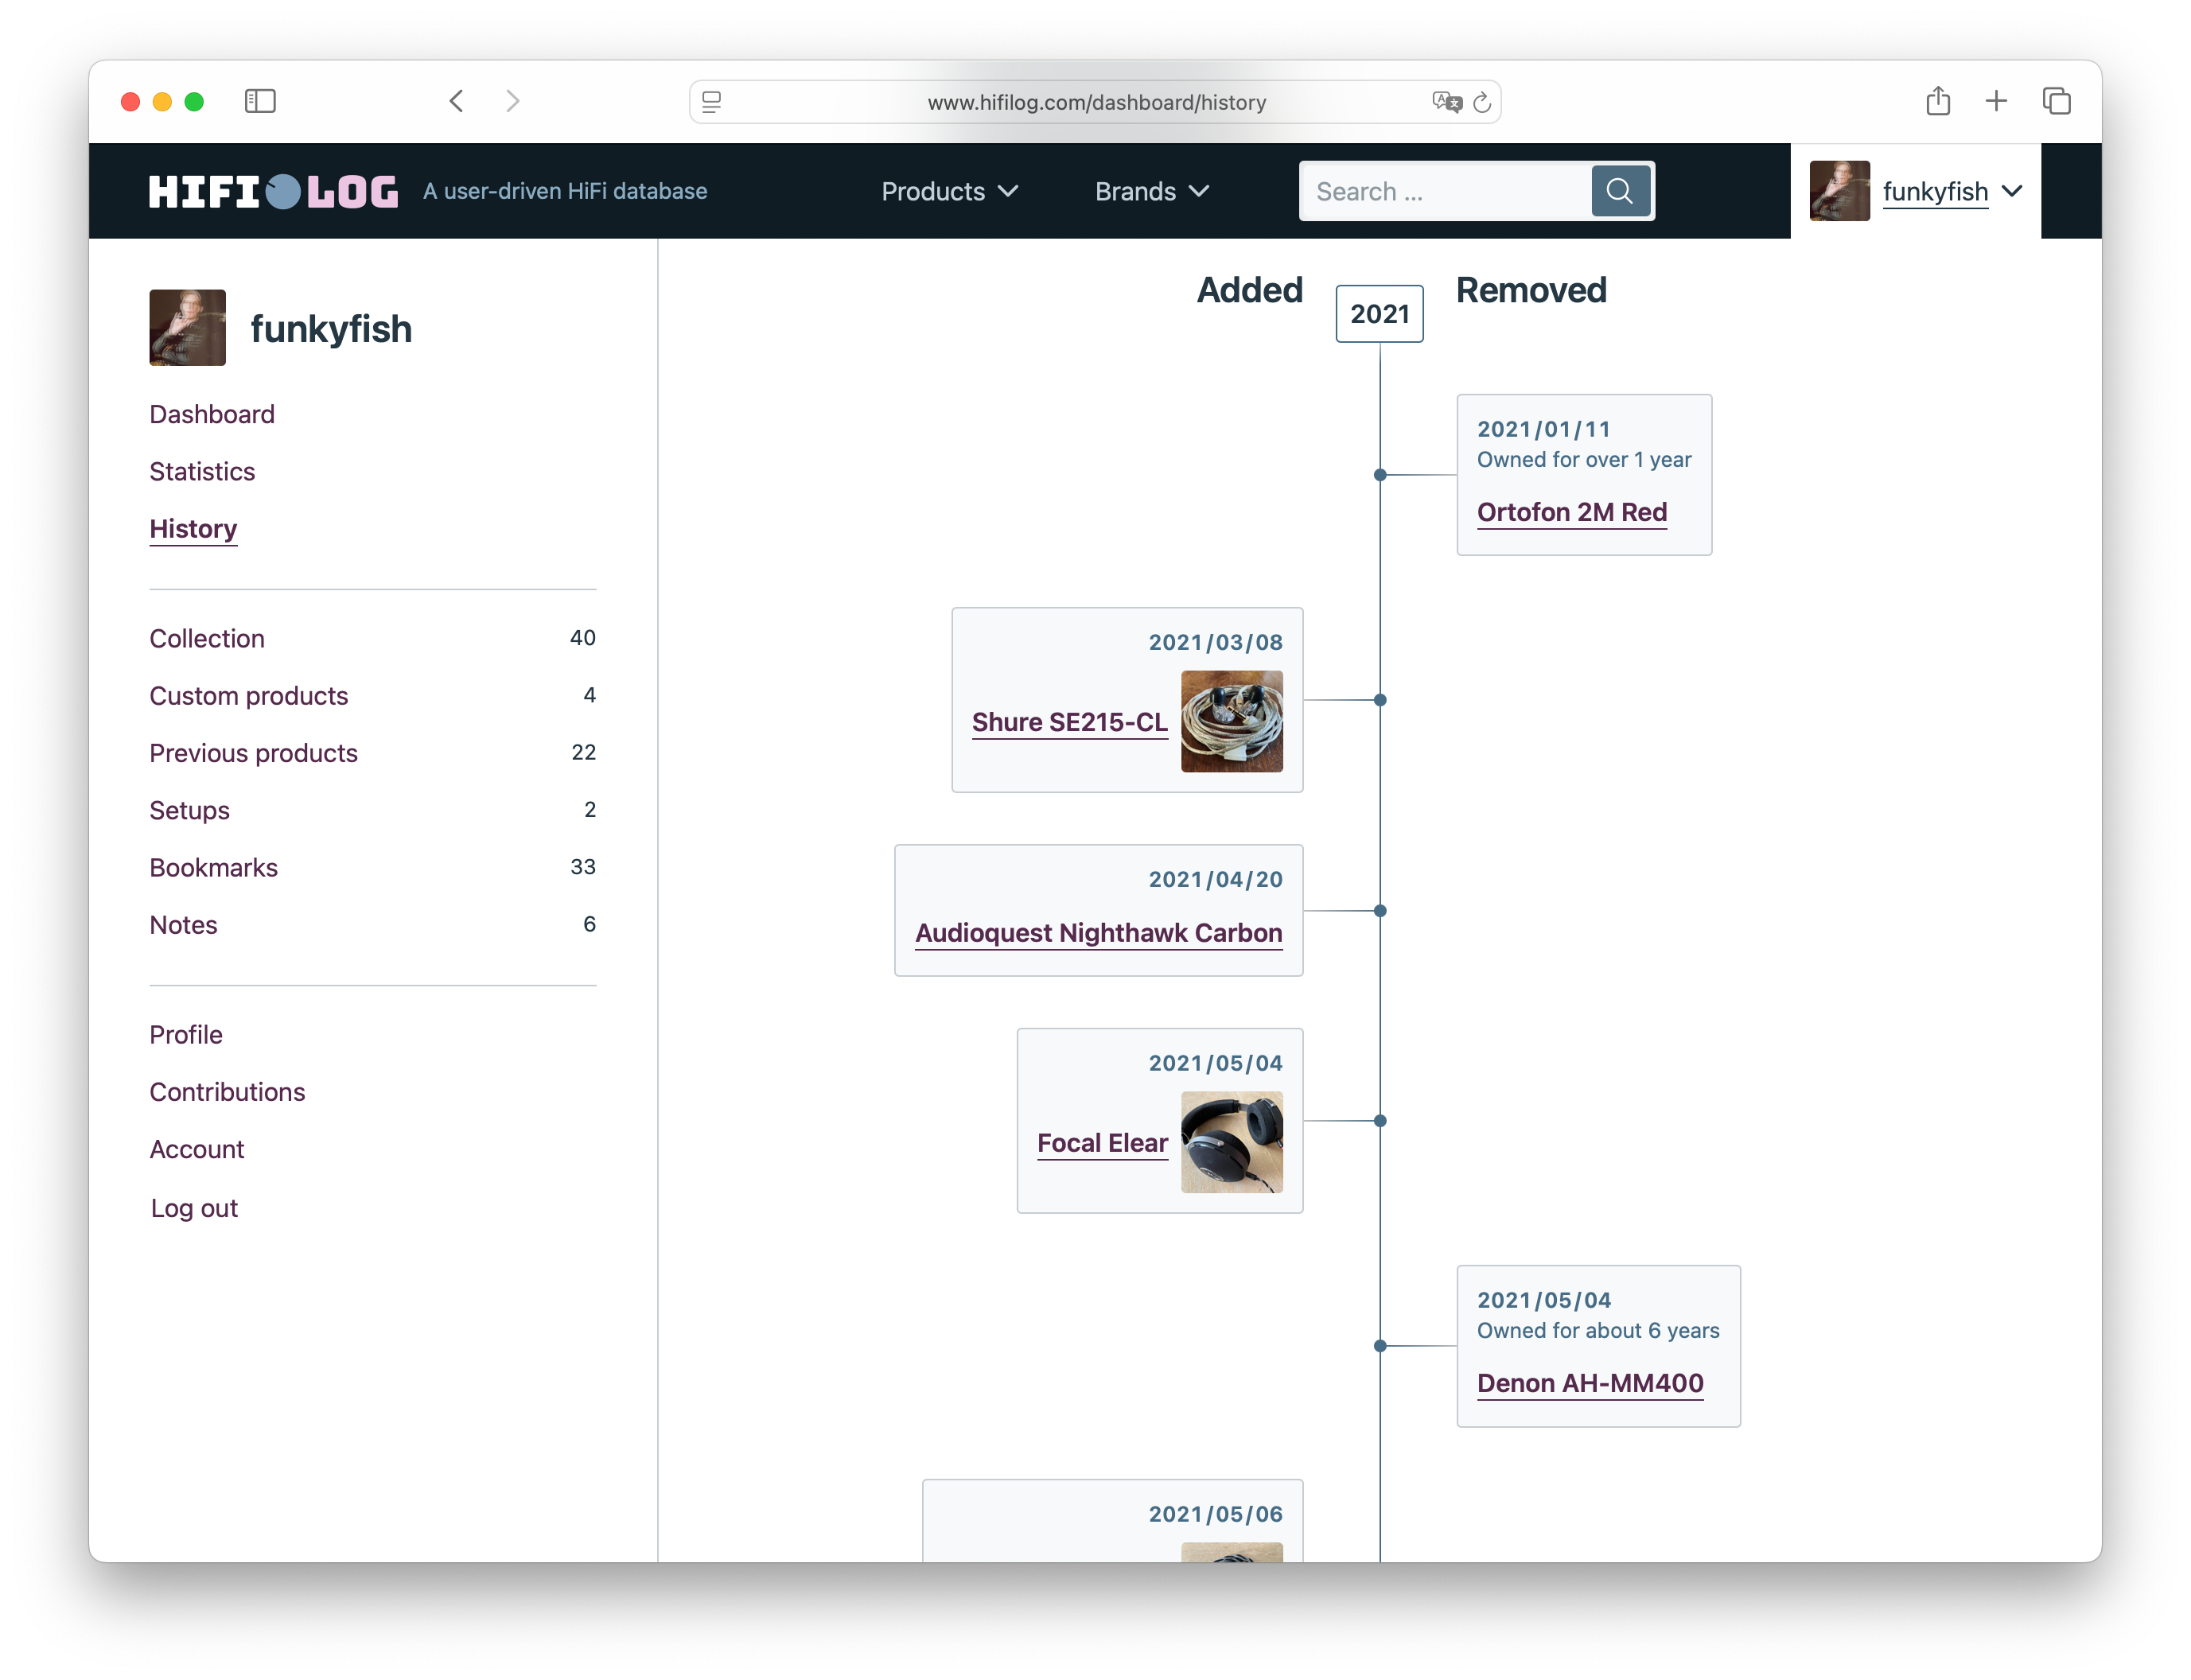
Task: Open Account settings link
Action: [x=197, y=1149]
